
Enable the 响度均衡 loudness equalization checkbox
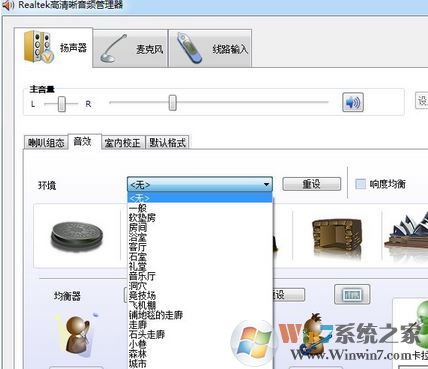(360, 184)
